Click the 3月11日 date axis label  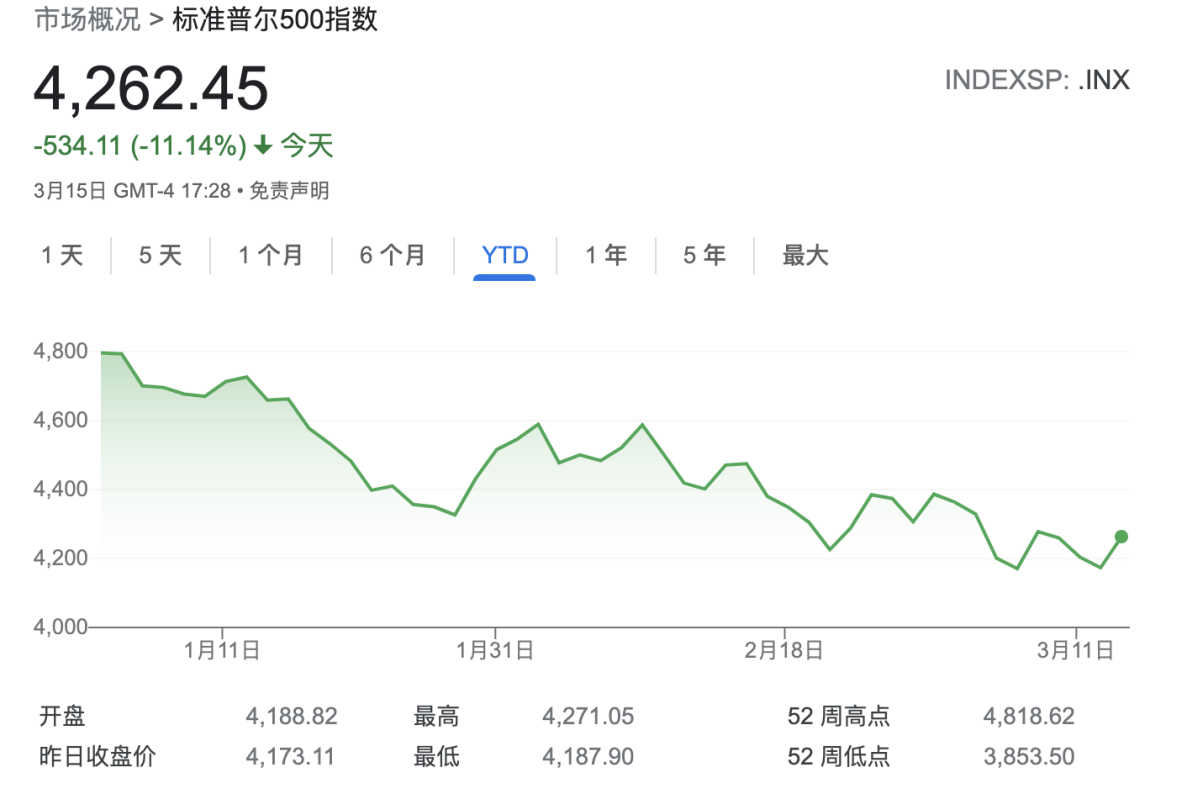coord(1075,651)
